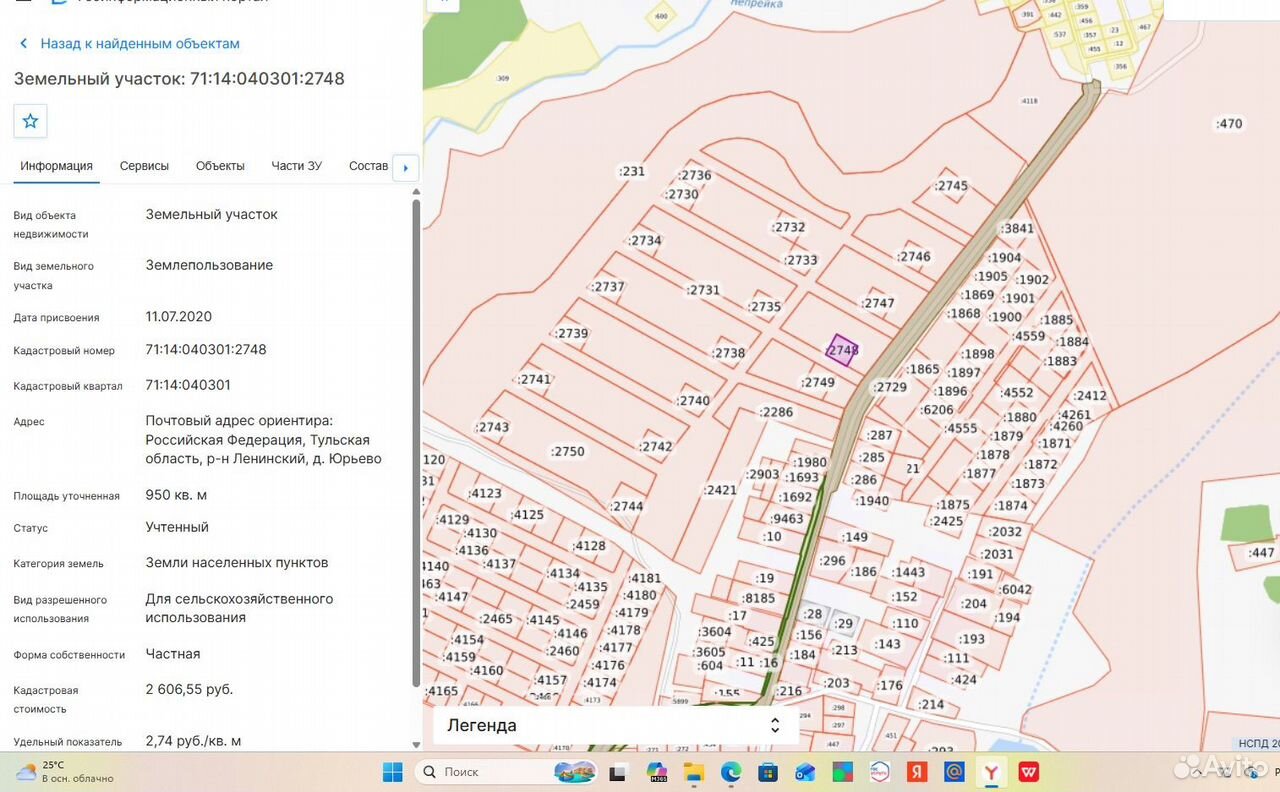This screenshot has height=792, width=1280.
Task: Click the status value Учтенный
Action: [x=177, y=527]
